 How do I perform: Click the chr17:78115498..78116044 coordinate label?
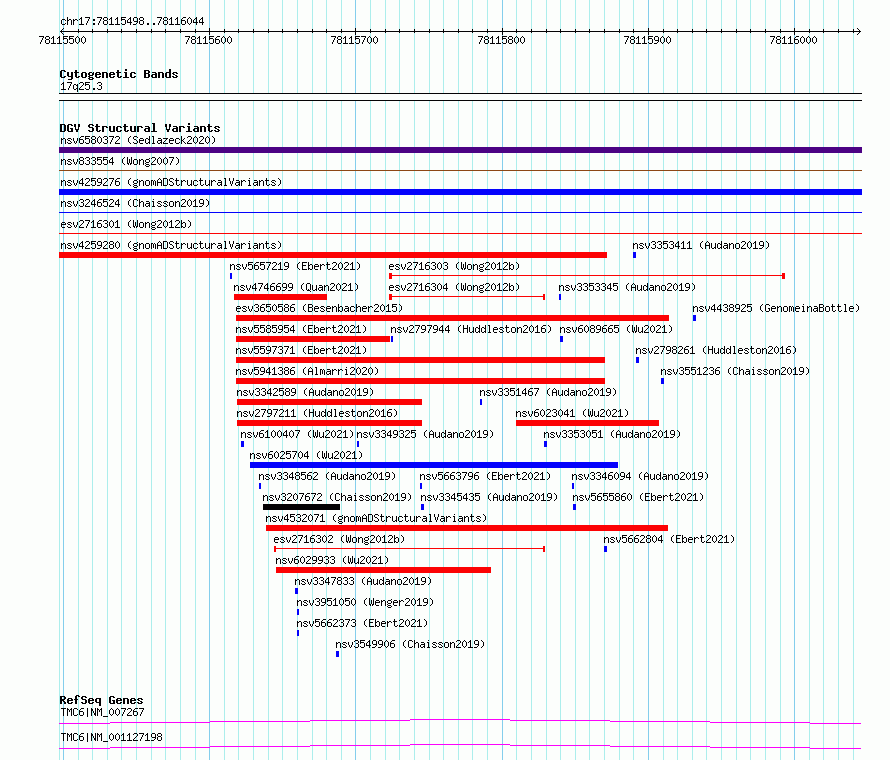click(x=132, y=21)
